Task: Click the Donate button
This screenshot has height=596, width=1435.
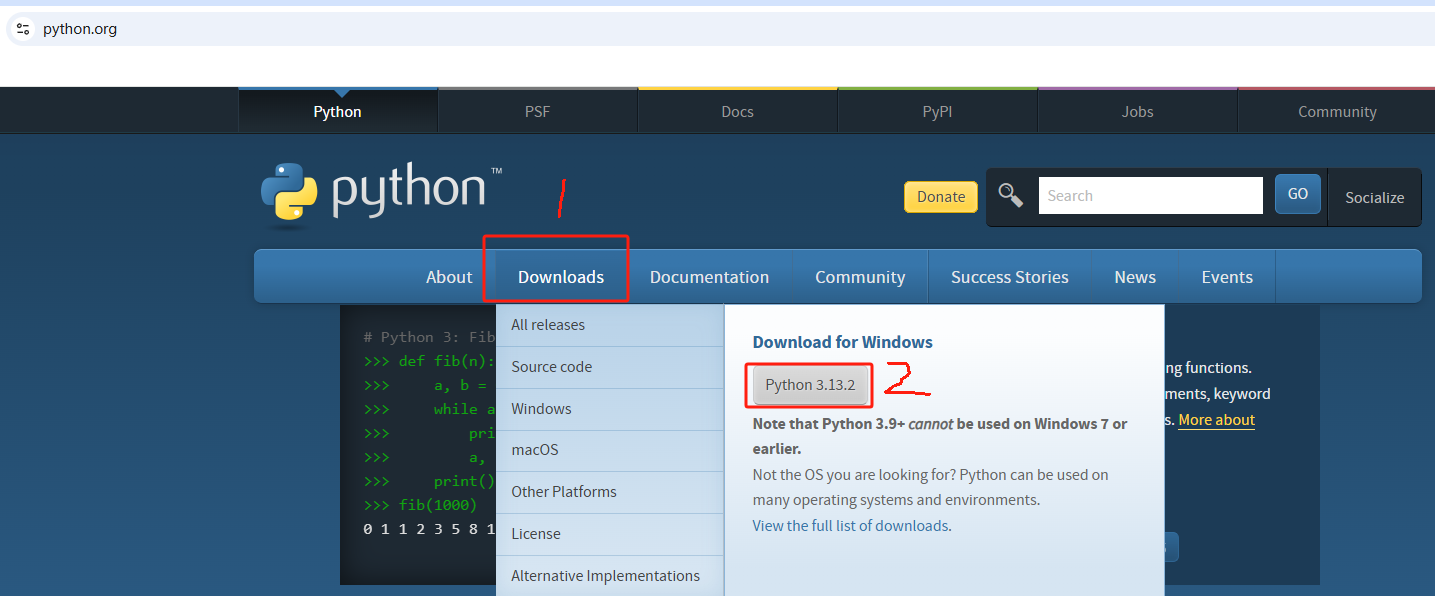Action: (x=941, y=197)
